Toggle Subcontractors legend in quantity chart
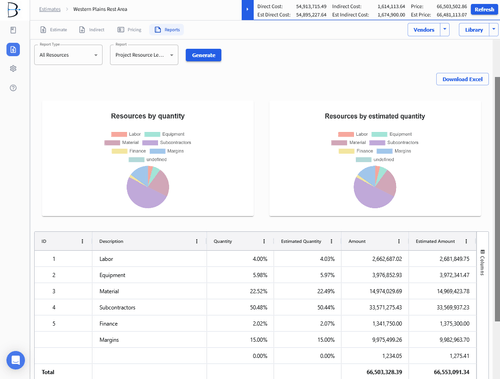Screen dimensions: 500x379 click(167, 142)
